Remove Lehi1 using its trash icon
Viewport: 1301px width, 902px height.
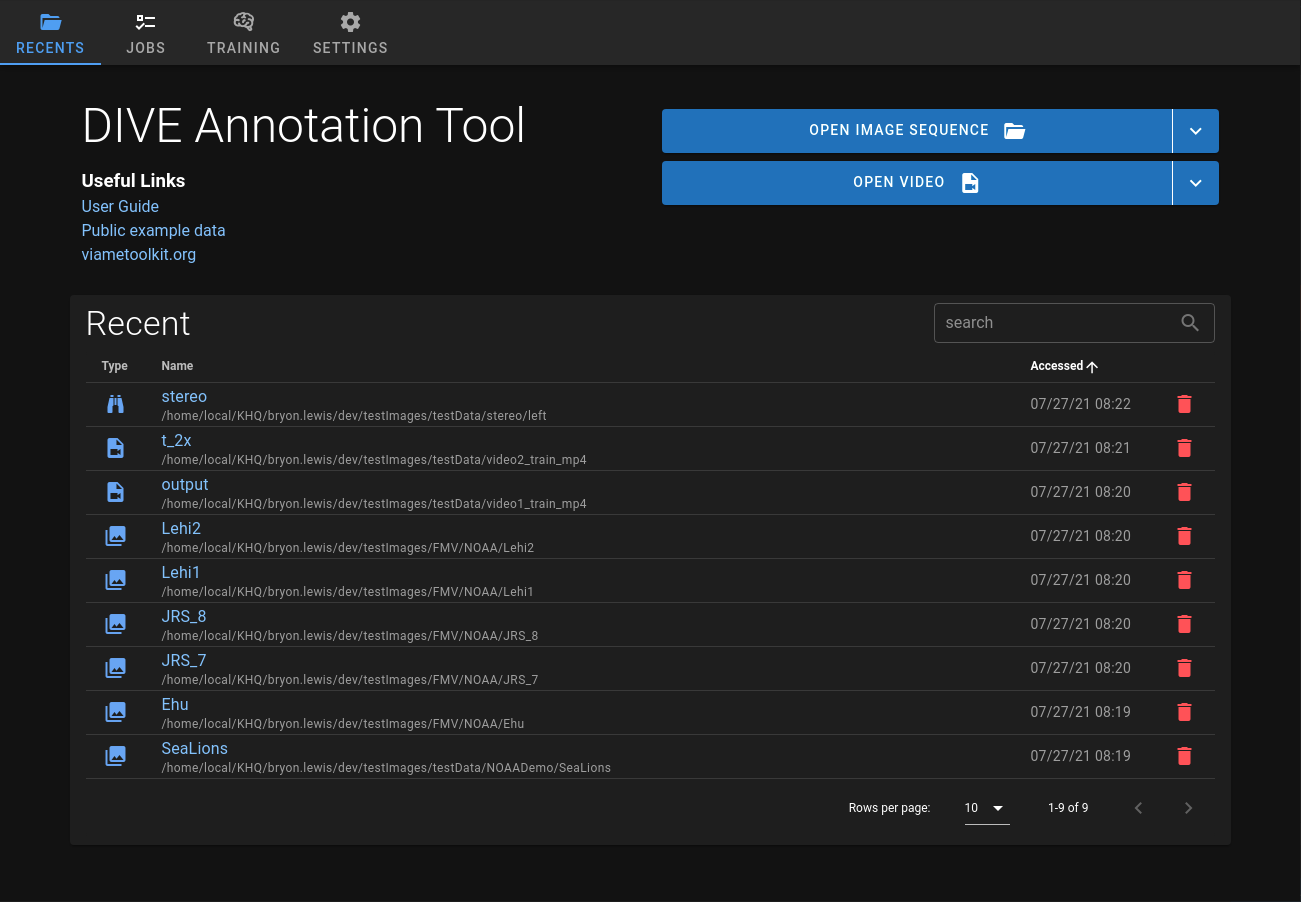(x=1184, y=580)
